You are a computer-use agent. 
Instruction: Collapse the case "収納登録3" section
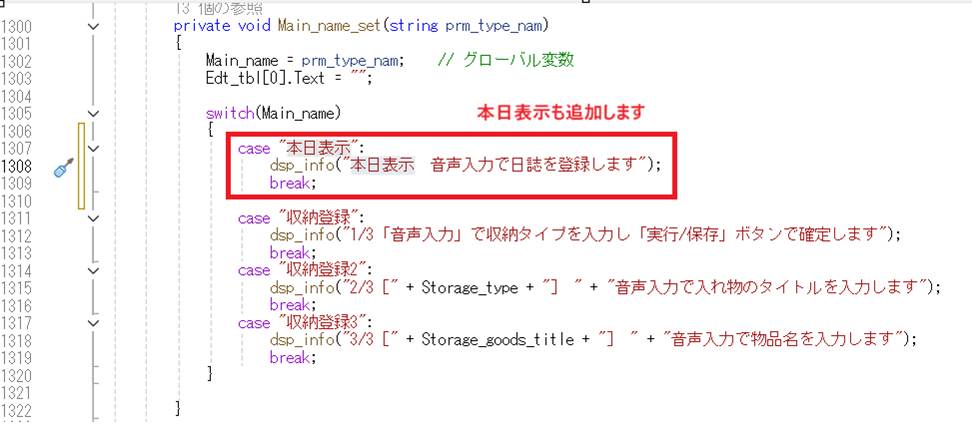click(94, 322)
